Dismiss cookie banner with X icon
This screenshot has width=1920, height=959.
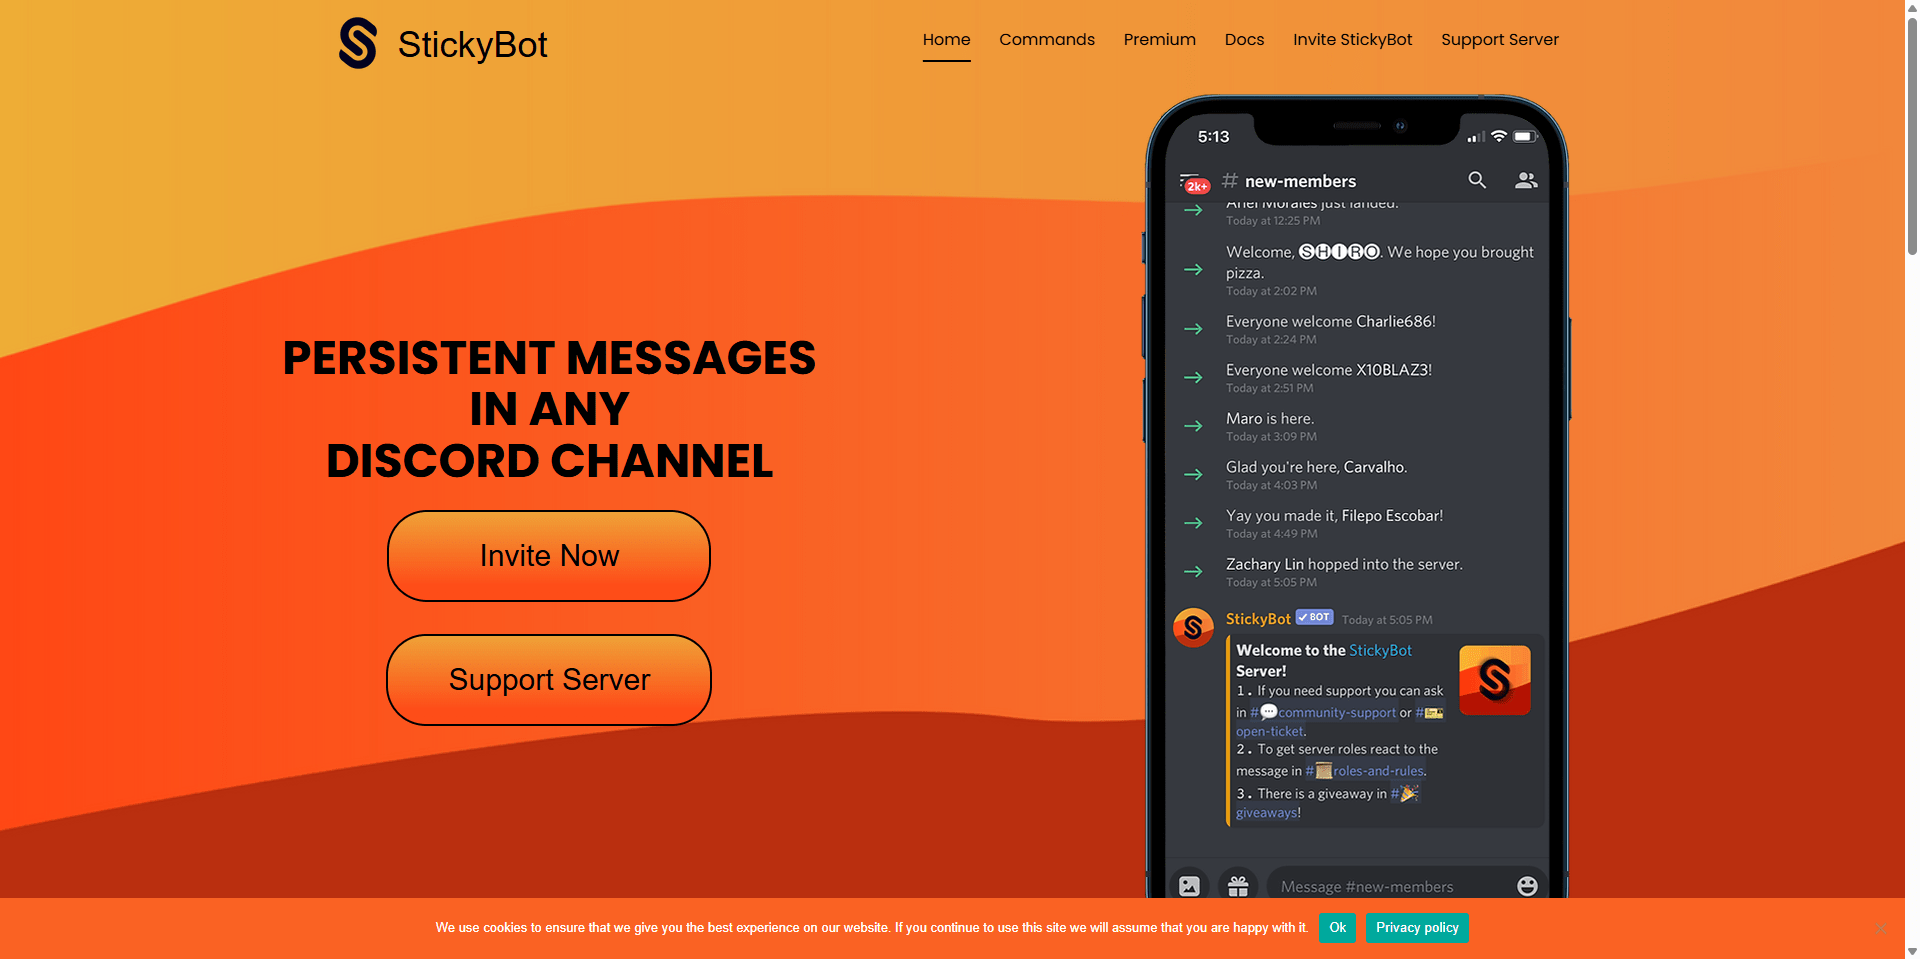[x=1881, y=928]
